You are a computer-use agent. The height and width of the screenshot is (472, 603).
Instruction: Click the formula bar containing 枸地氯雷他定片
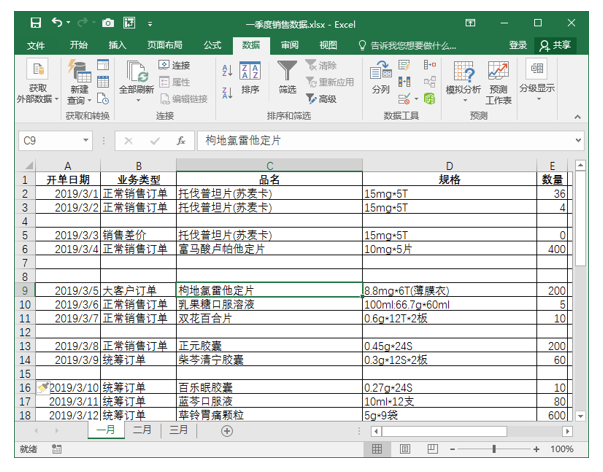click(385, 141)
